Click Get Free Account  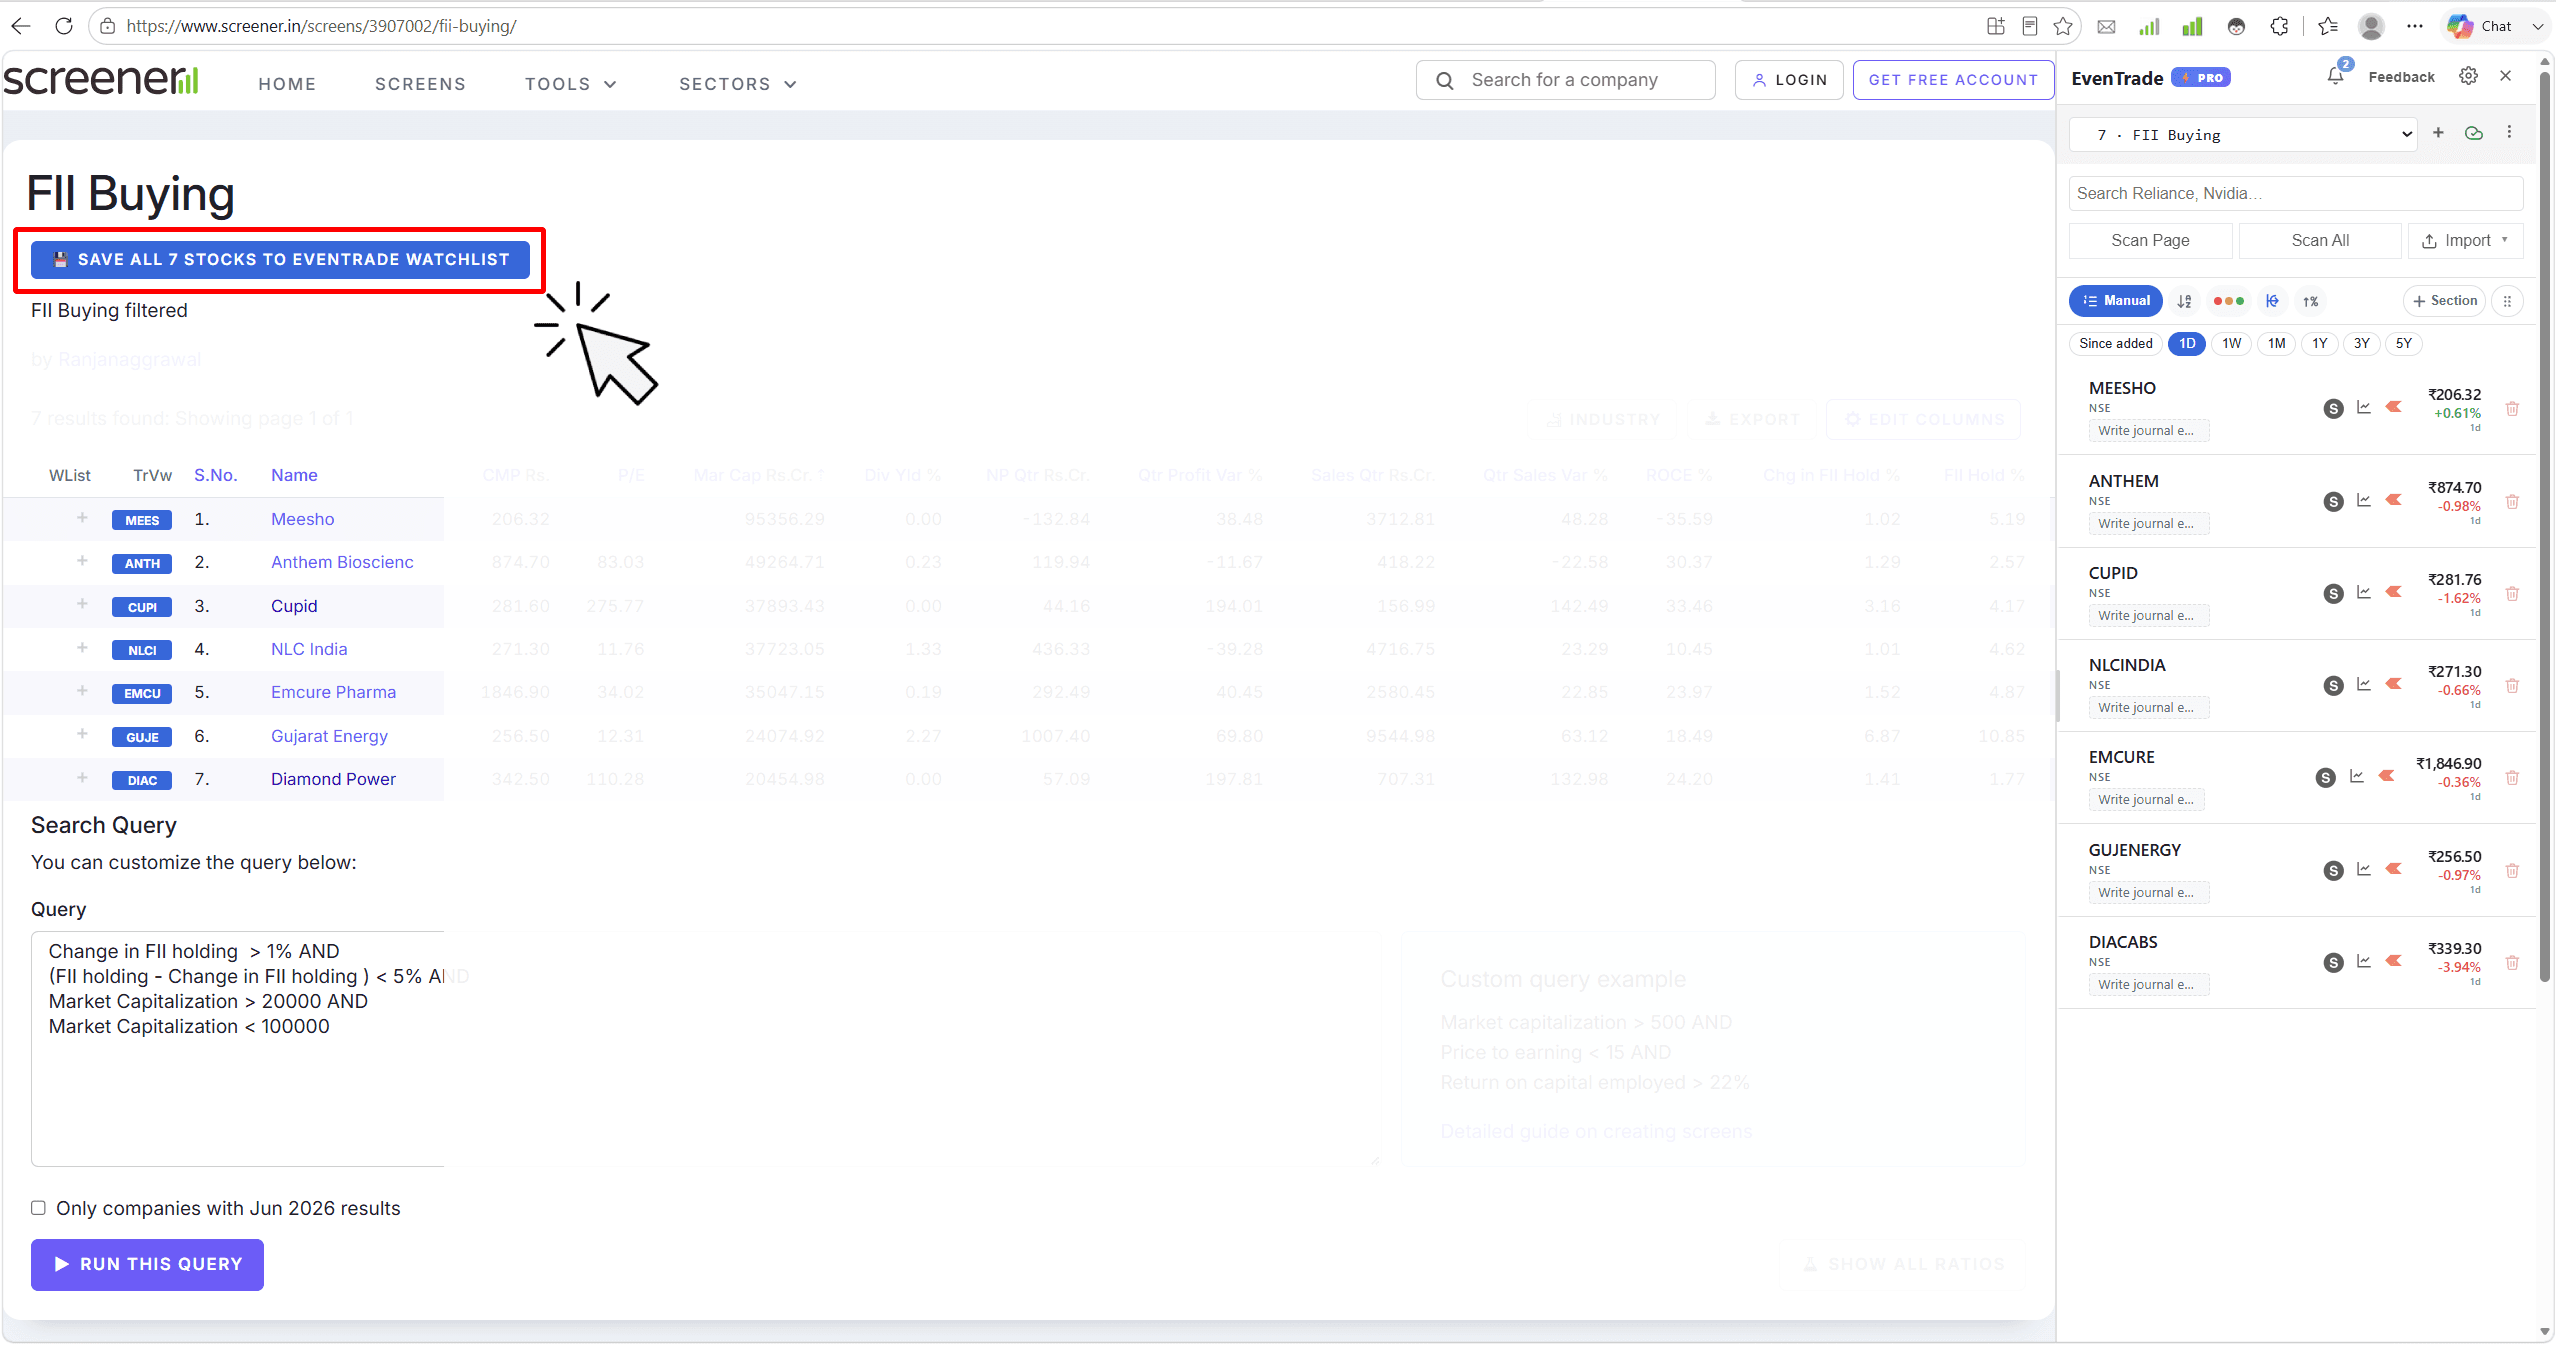tap(1953, 80)
